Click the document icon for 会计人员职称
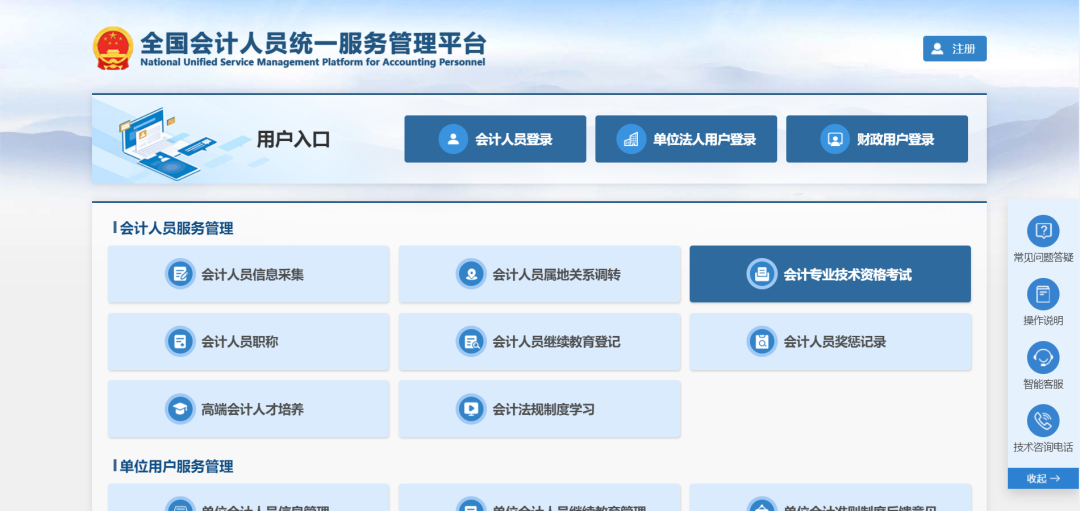Viewport: 1080px width, 511px height. tap(180, 342)
